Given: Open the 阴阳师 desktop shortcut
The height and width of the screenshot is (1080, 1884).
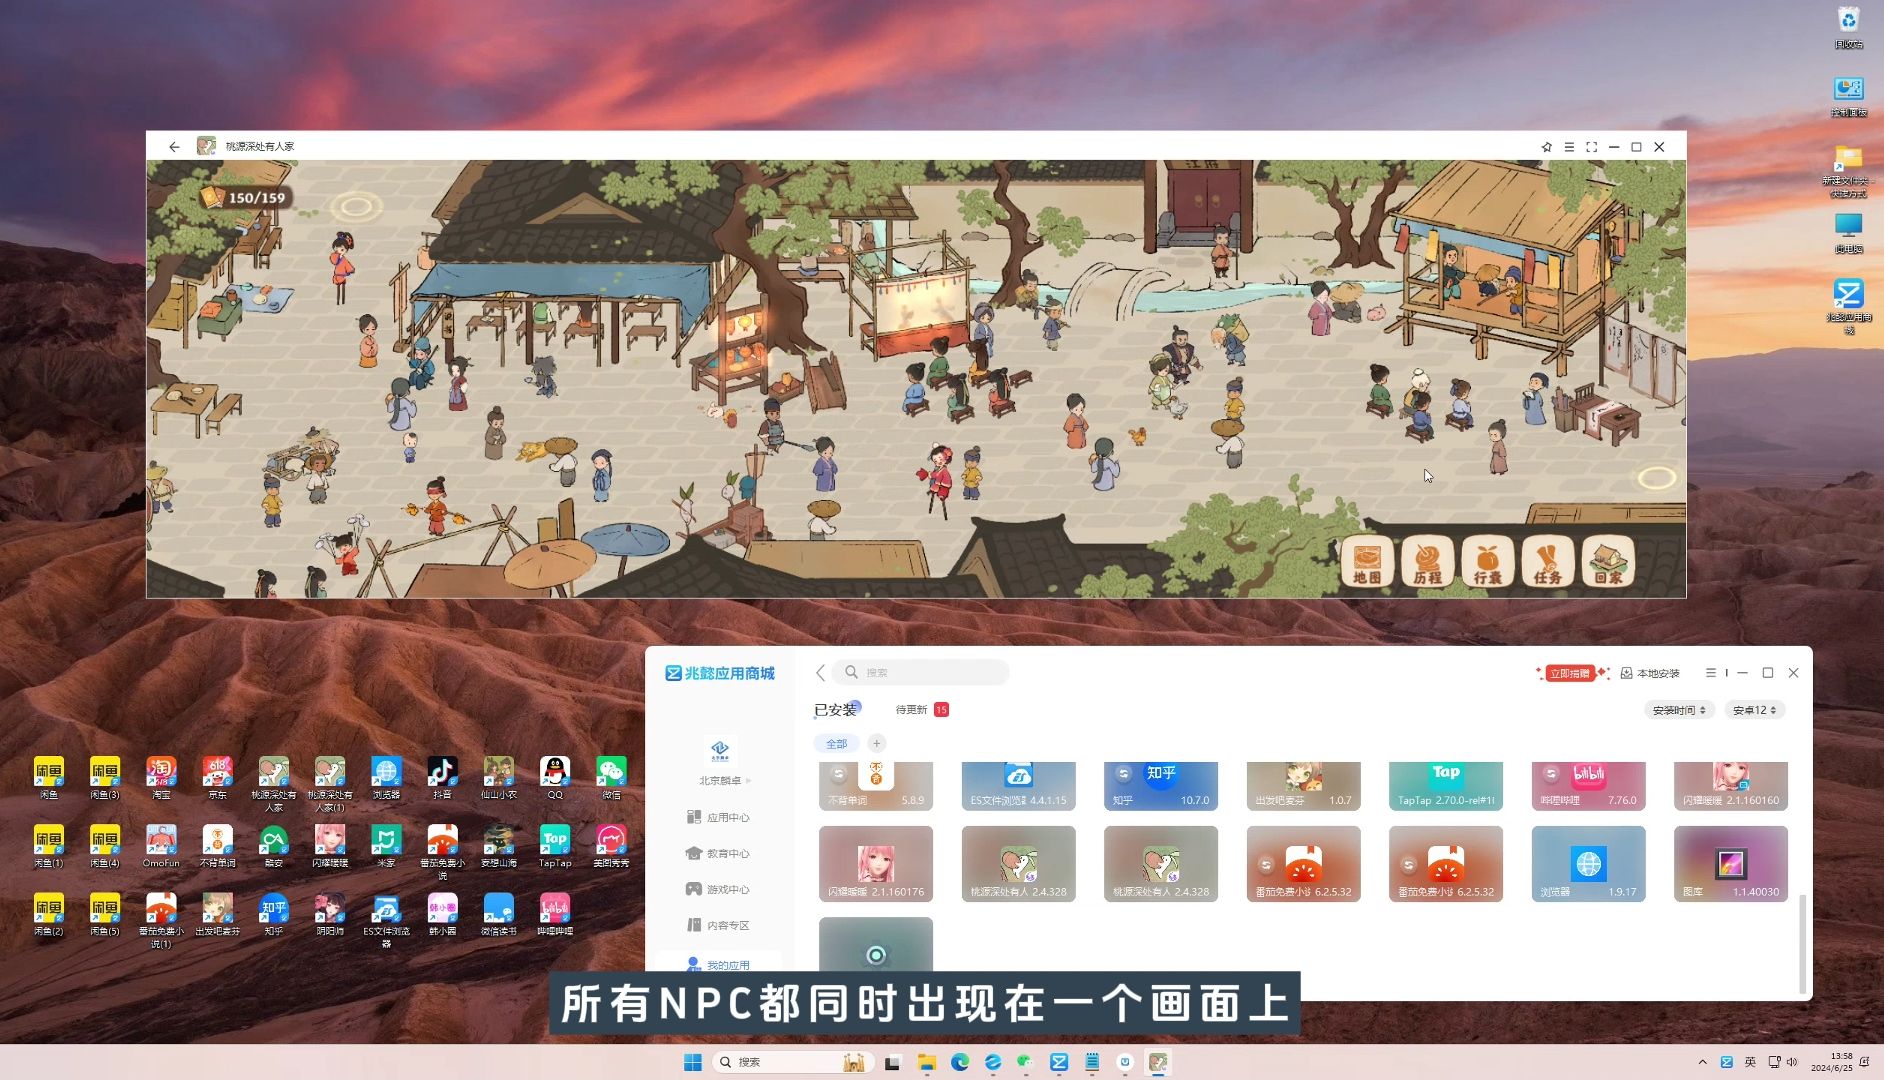Looking at the screenshot, I should (x=330, y=914).
